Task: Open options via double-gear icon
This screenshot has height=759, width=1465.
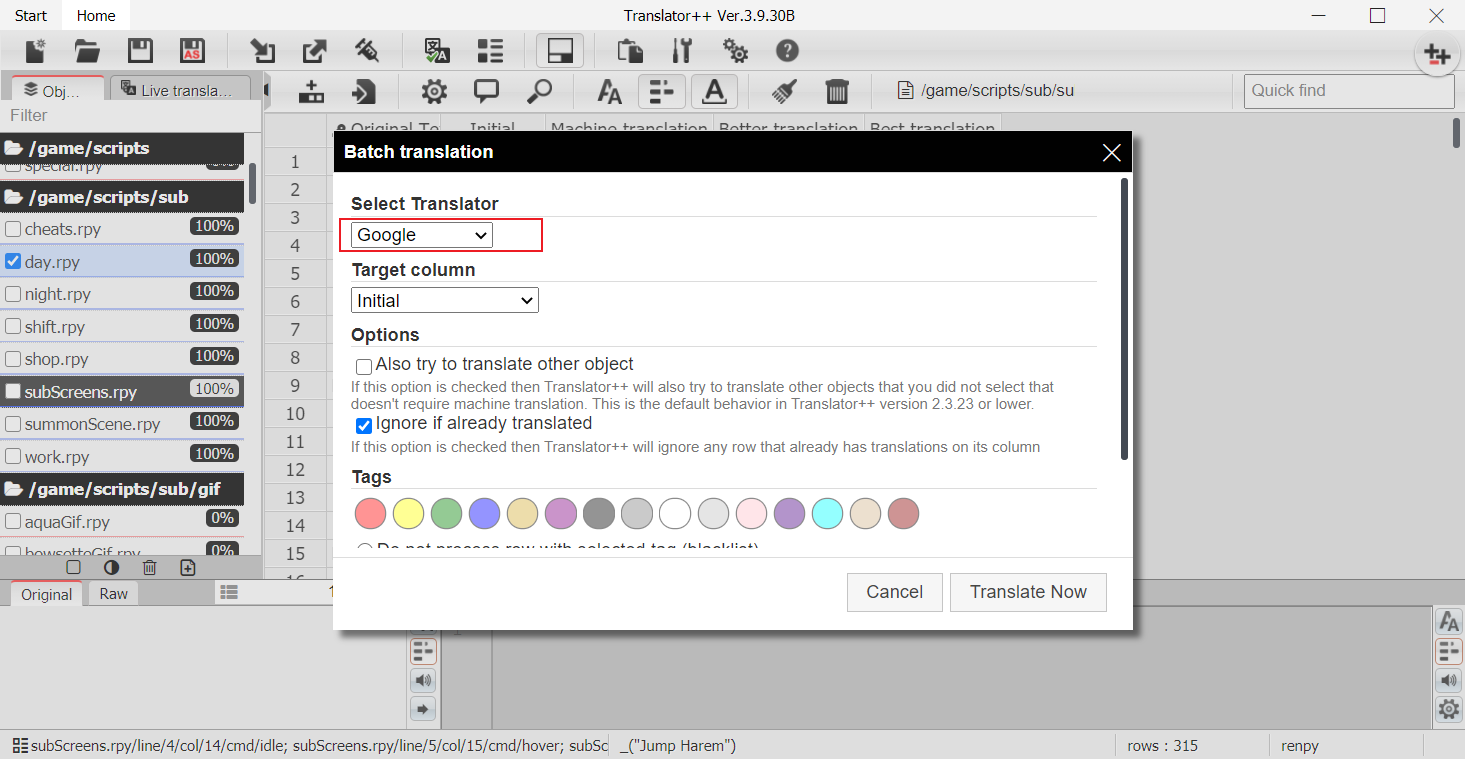Action: [x=735, y=51]
